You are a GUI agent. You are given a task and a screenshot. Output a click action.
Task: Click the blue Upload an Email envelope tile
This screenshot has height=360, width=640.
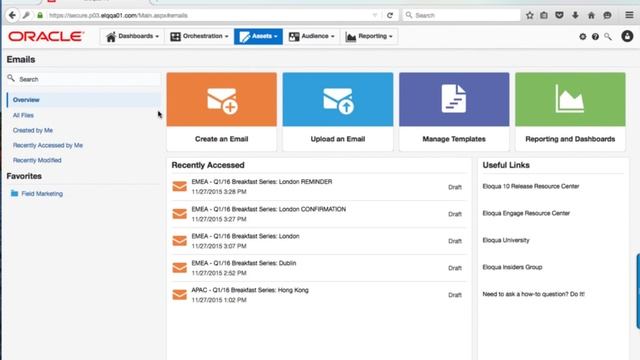(x=338, y=99)
